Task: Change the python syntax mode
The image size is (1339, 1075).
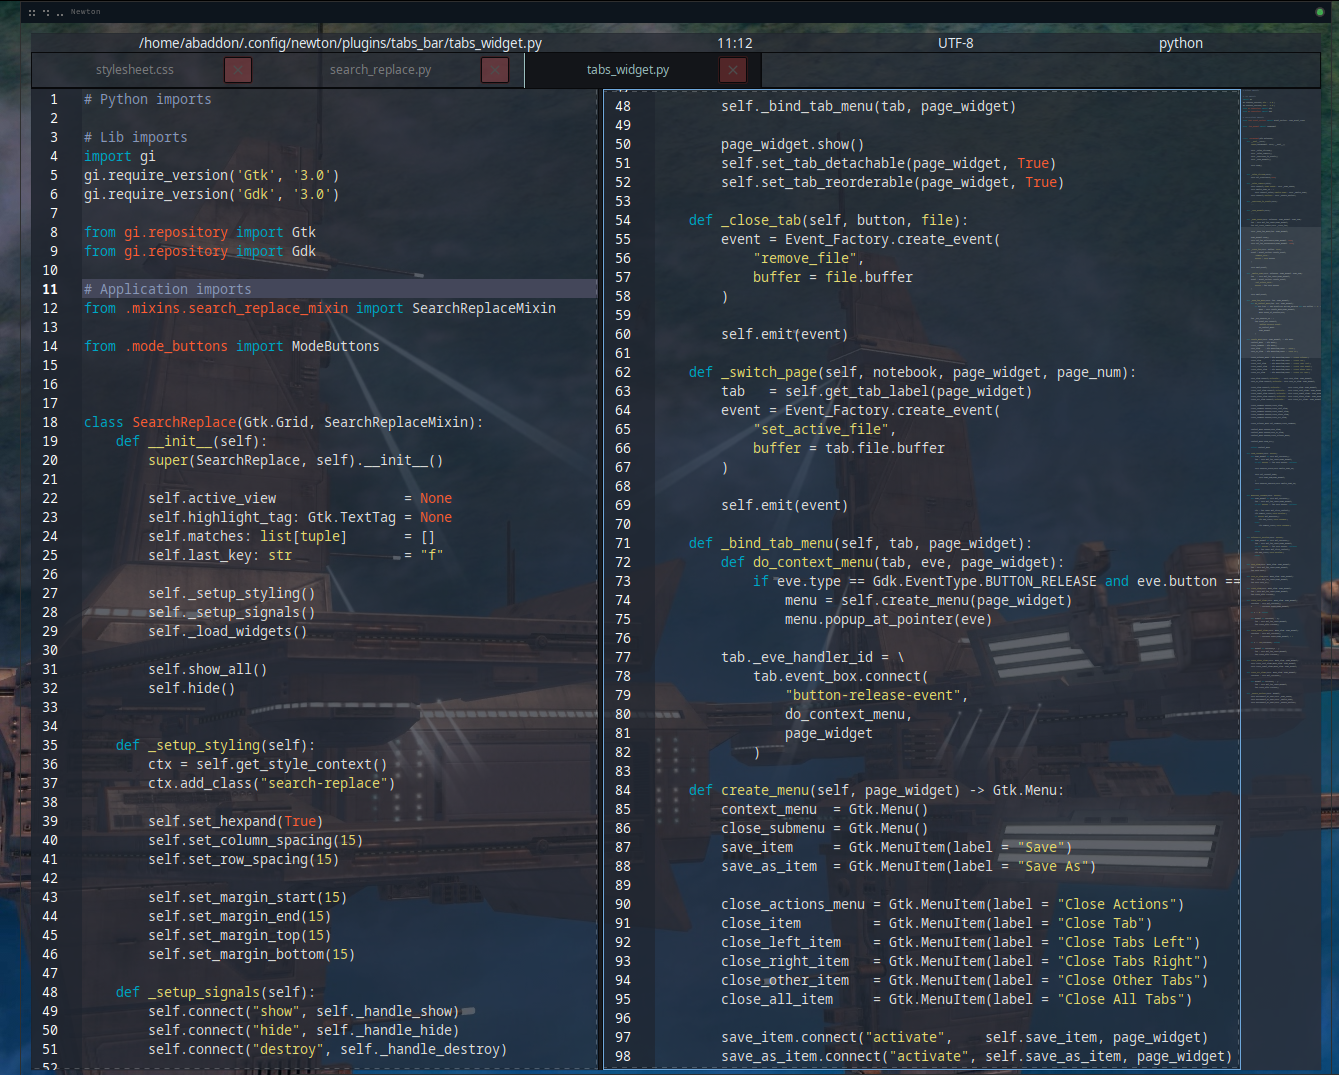Action: pyautogui.click(x=1180, y=43)
